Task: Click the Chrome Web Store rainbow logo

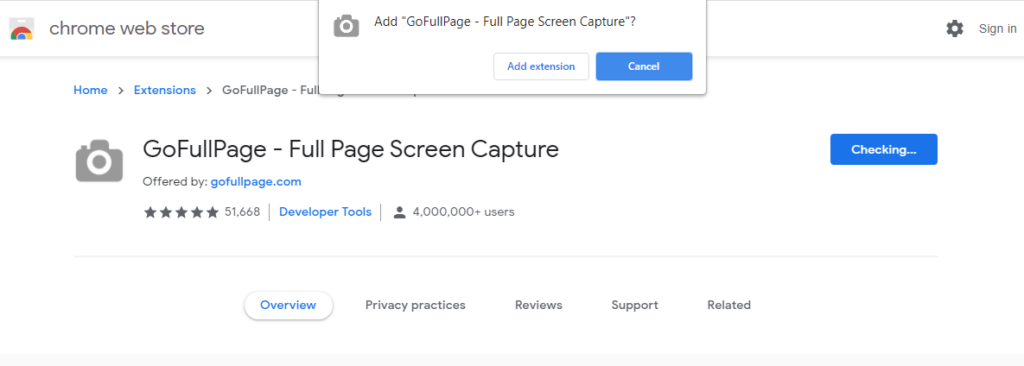Action: (22, 29)
